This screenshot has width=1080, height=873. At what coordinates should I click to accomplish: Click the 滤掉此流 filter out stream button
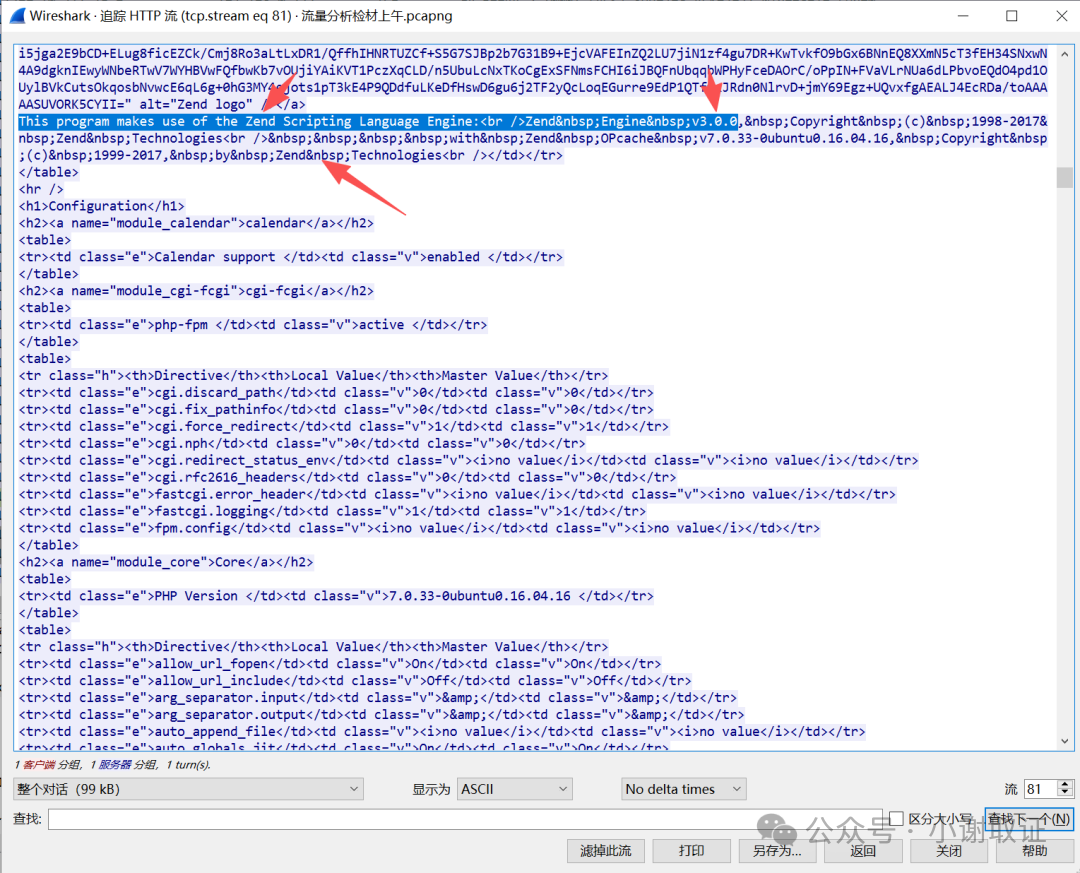[x=605, y=851]
